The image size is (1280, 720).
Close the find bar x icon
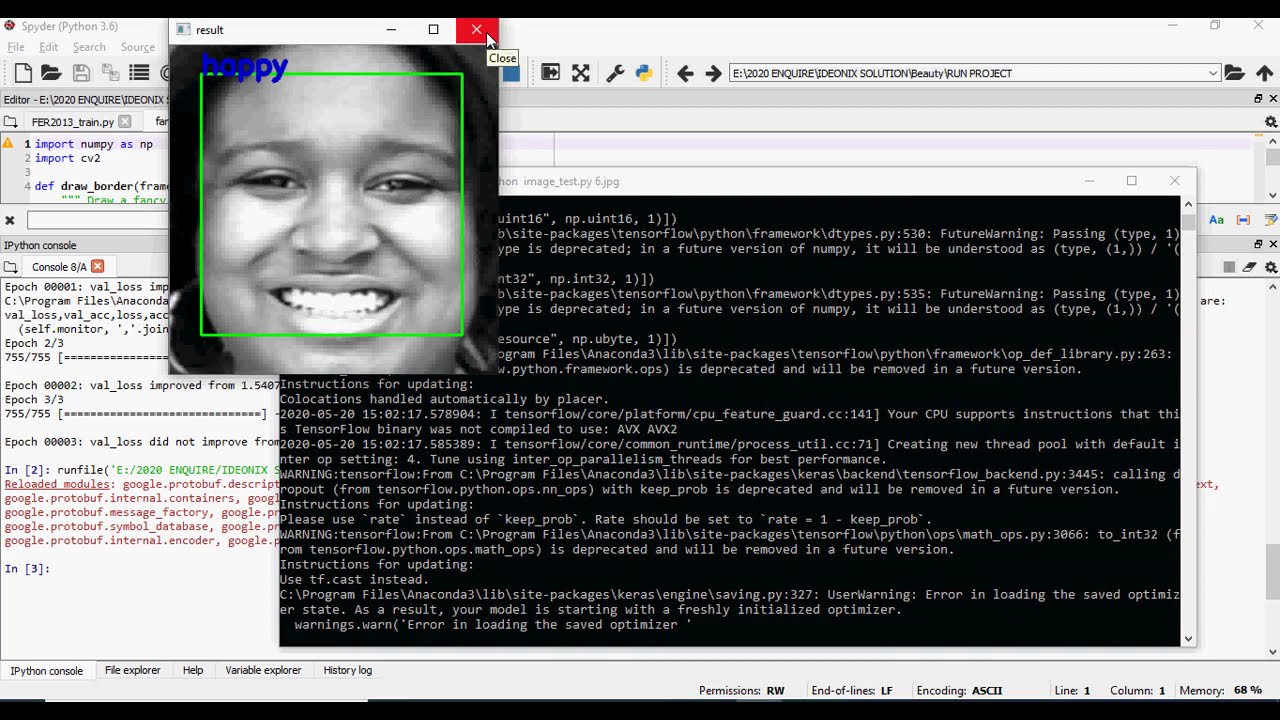tap(9, 220)
